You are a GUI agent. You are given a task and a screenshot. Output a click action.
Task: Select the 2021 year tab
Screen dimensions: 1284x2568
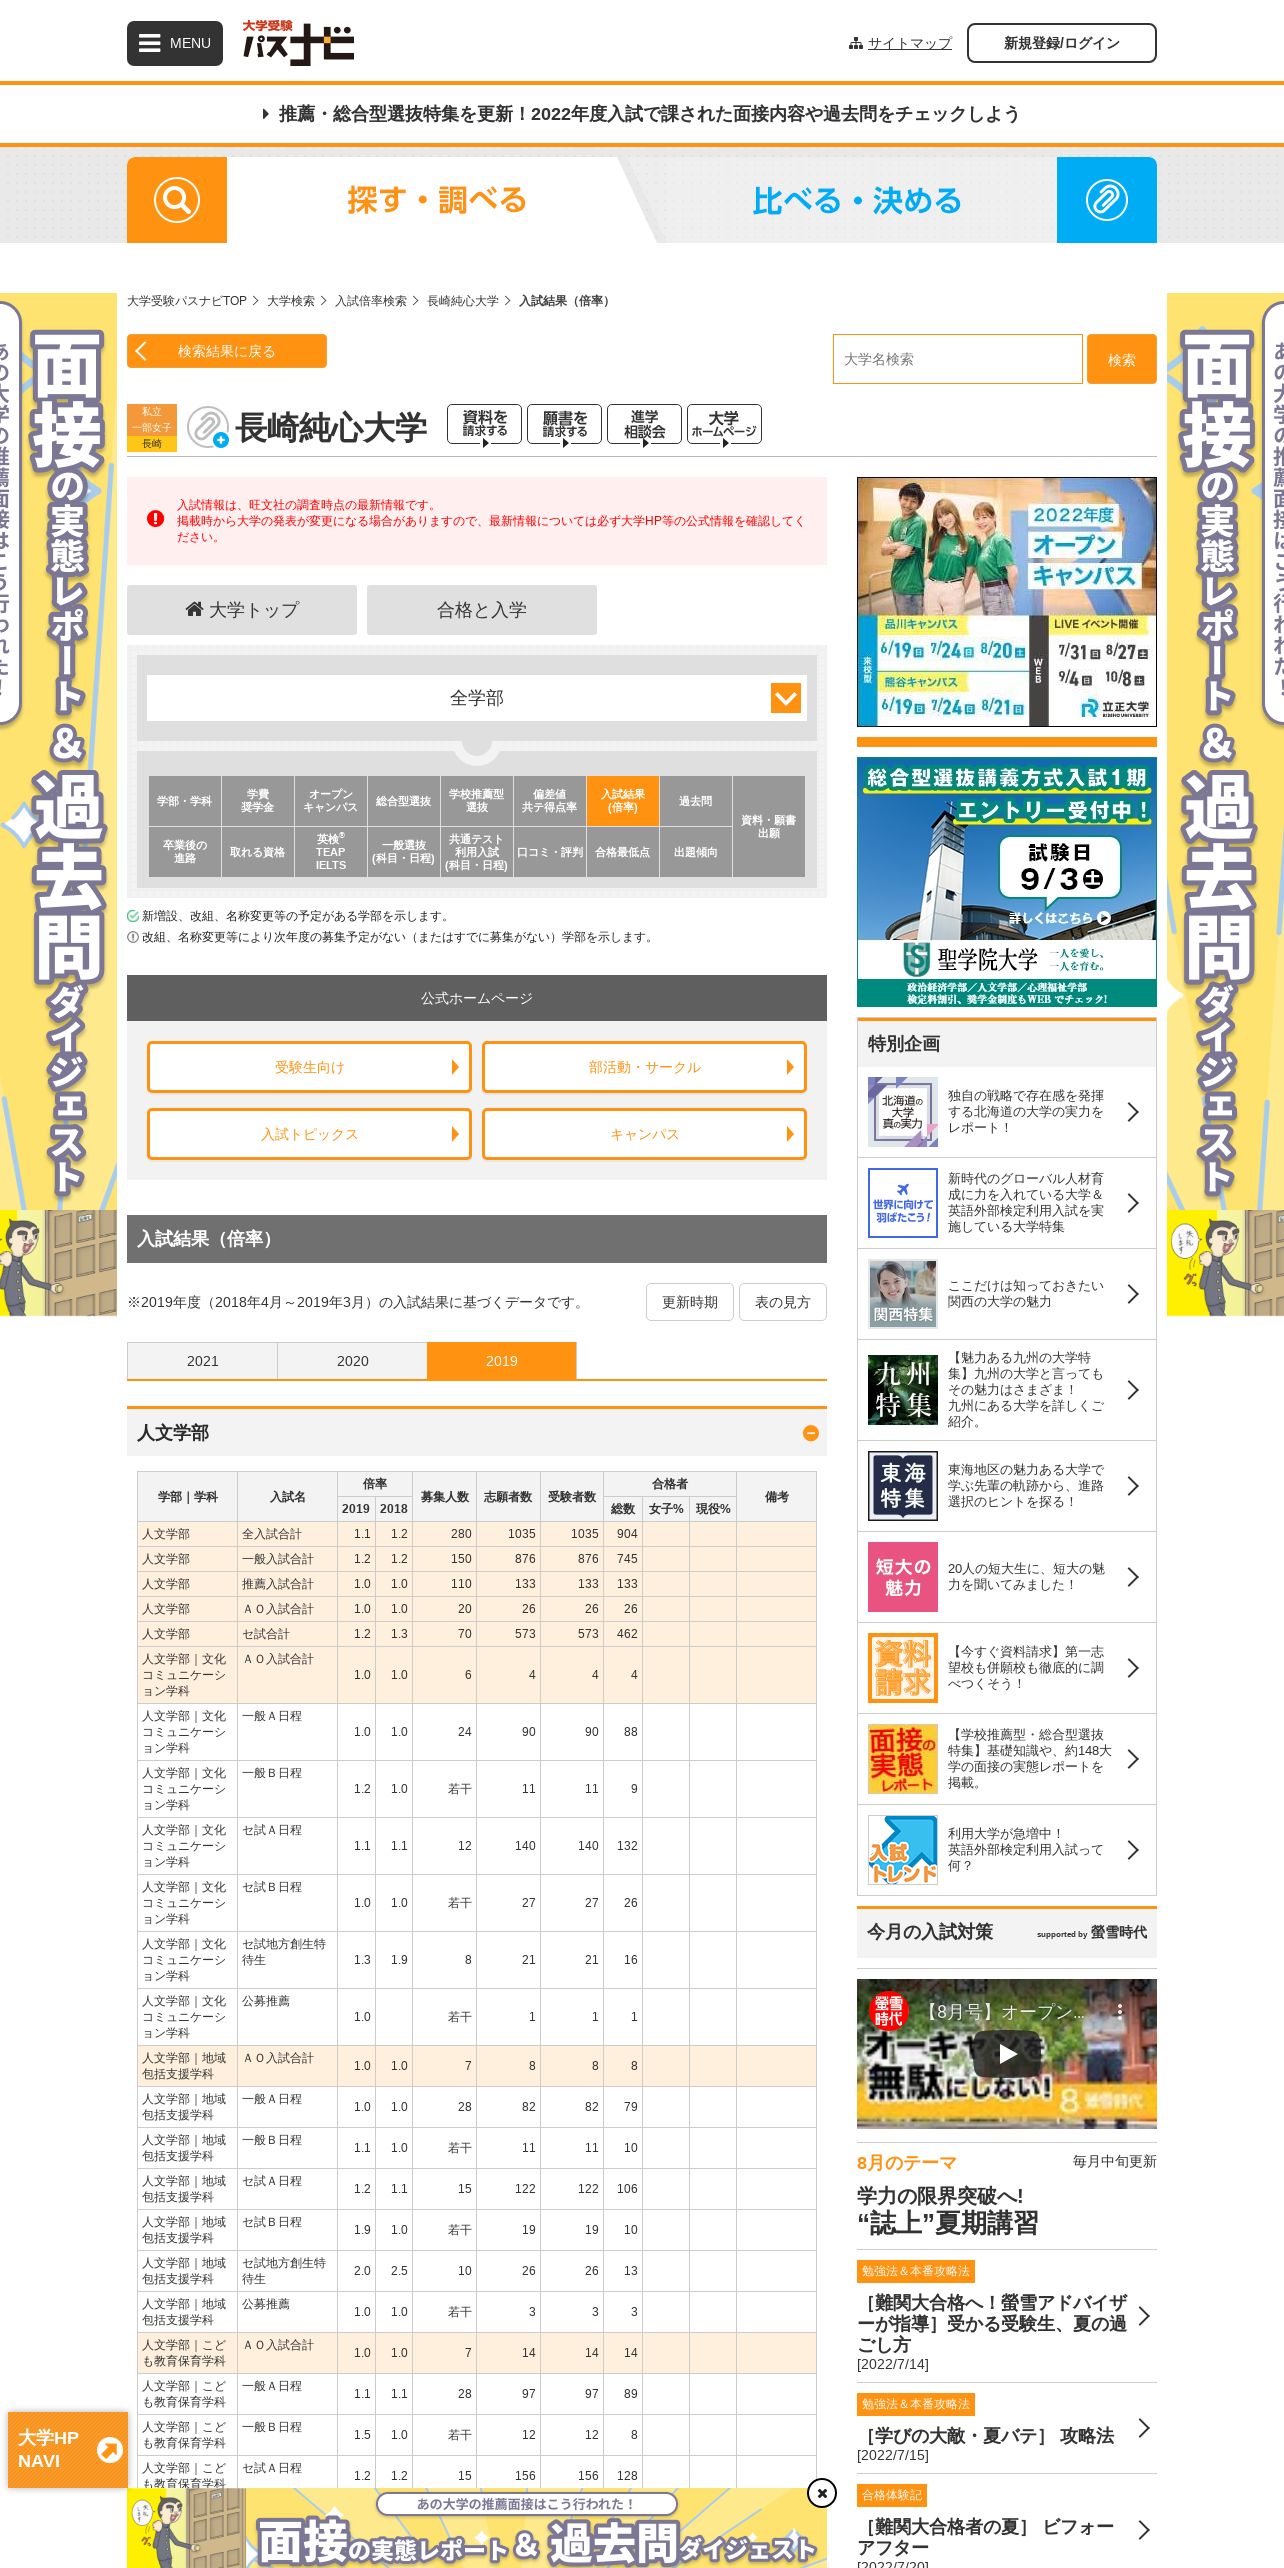[202, 1361]
